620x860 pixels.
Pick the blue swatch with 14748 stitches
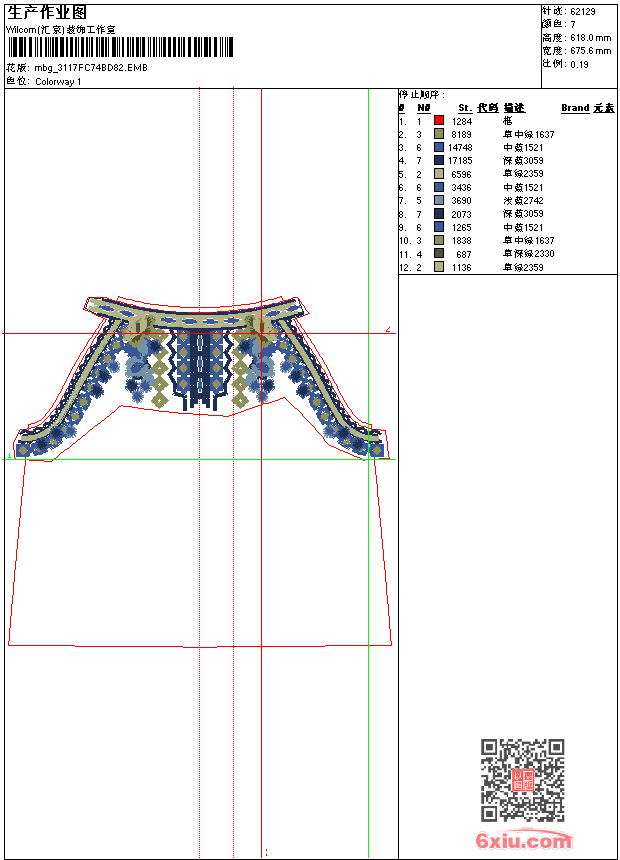(x=438, y=147)
